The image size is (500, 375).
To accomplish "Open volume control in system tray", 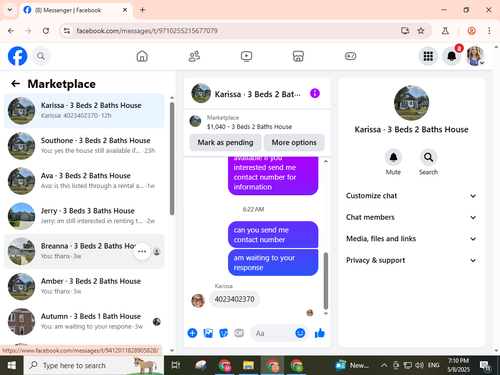I will (419, 365).
